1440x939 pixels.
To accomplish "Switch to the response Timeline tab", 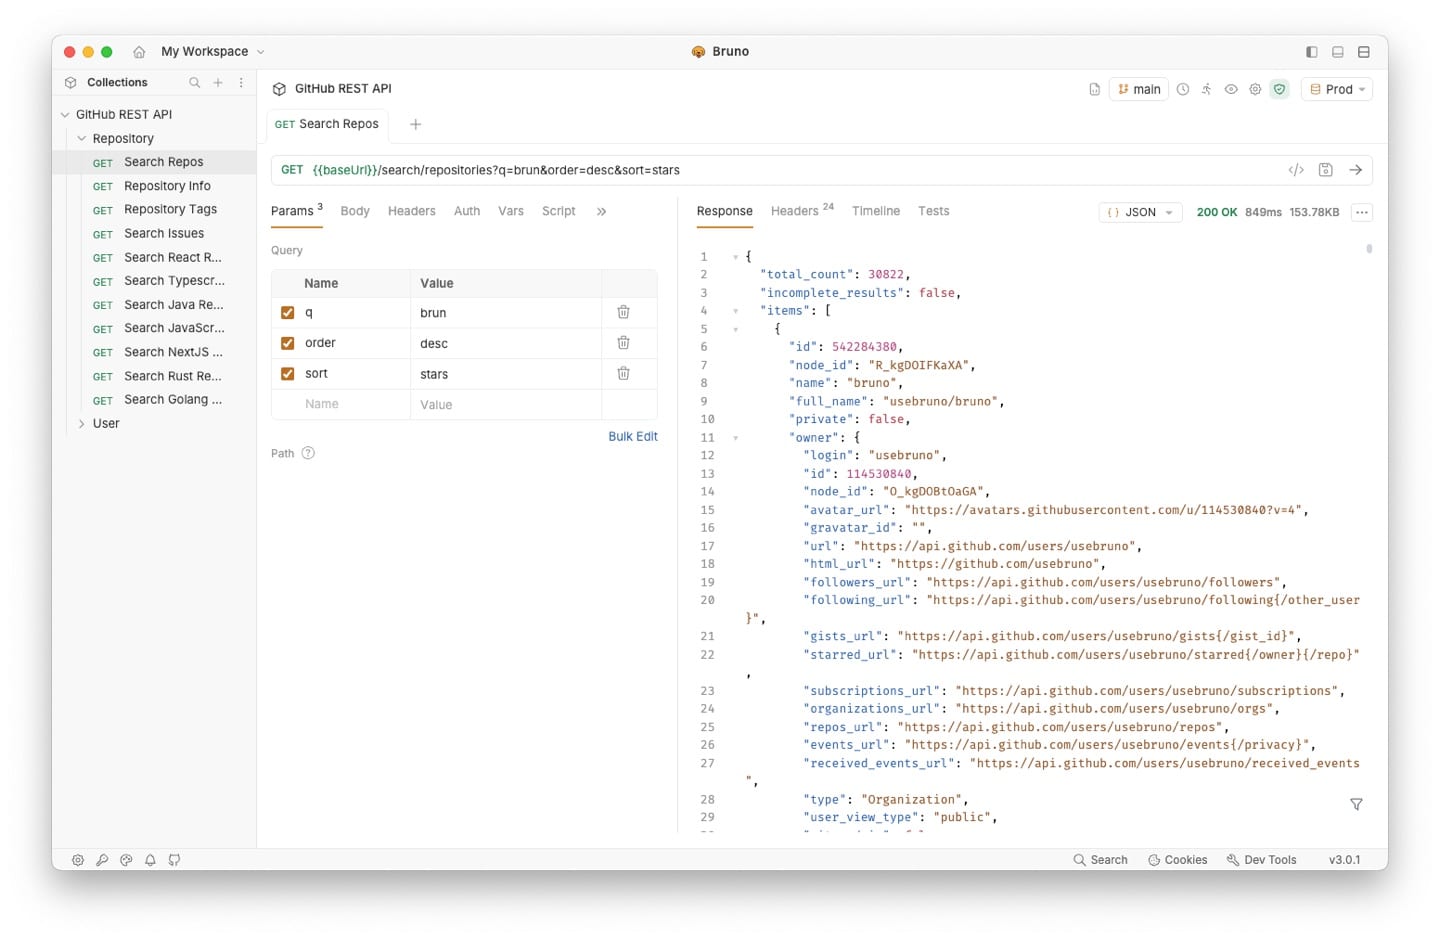I will pyautogui.click(x=876, y=211).
